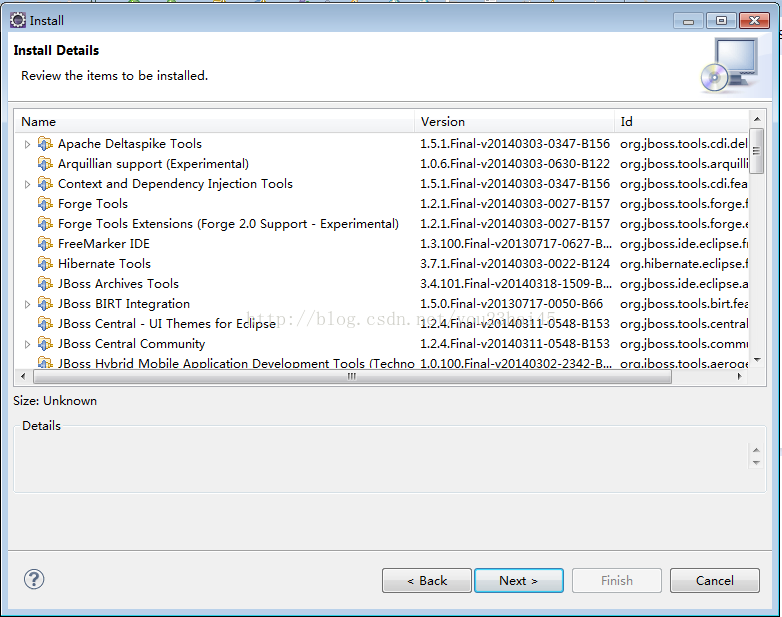782x617 pixels.
Task: Click the Forge Tools Extensions feature icon
Action: coord(45,223)
